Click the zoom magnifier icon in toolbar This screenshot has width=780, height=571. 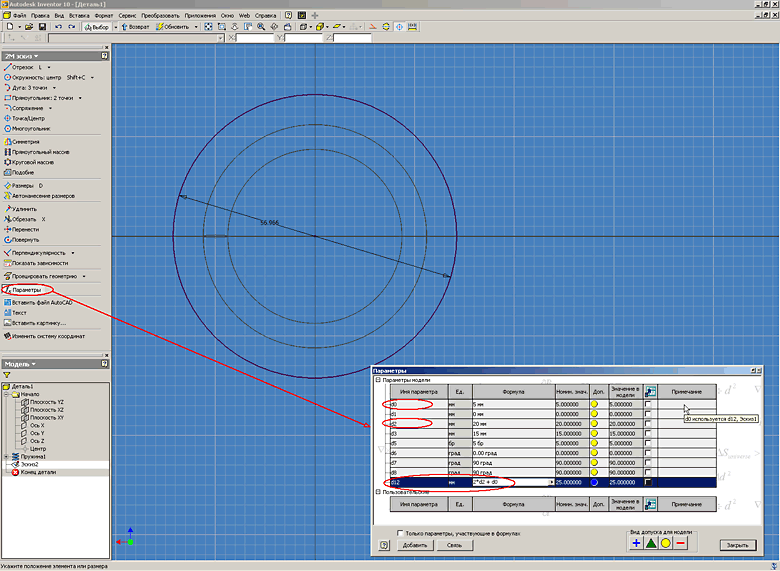pyautogui.click(x=261, y=27)
